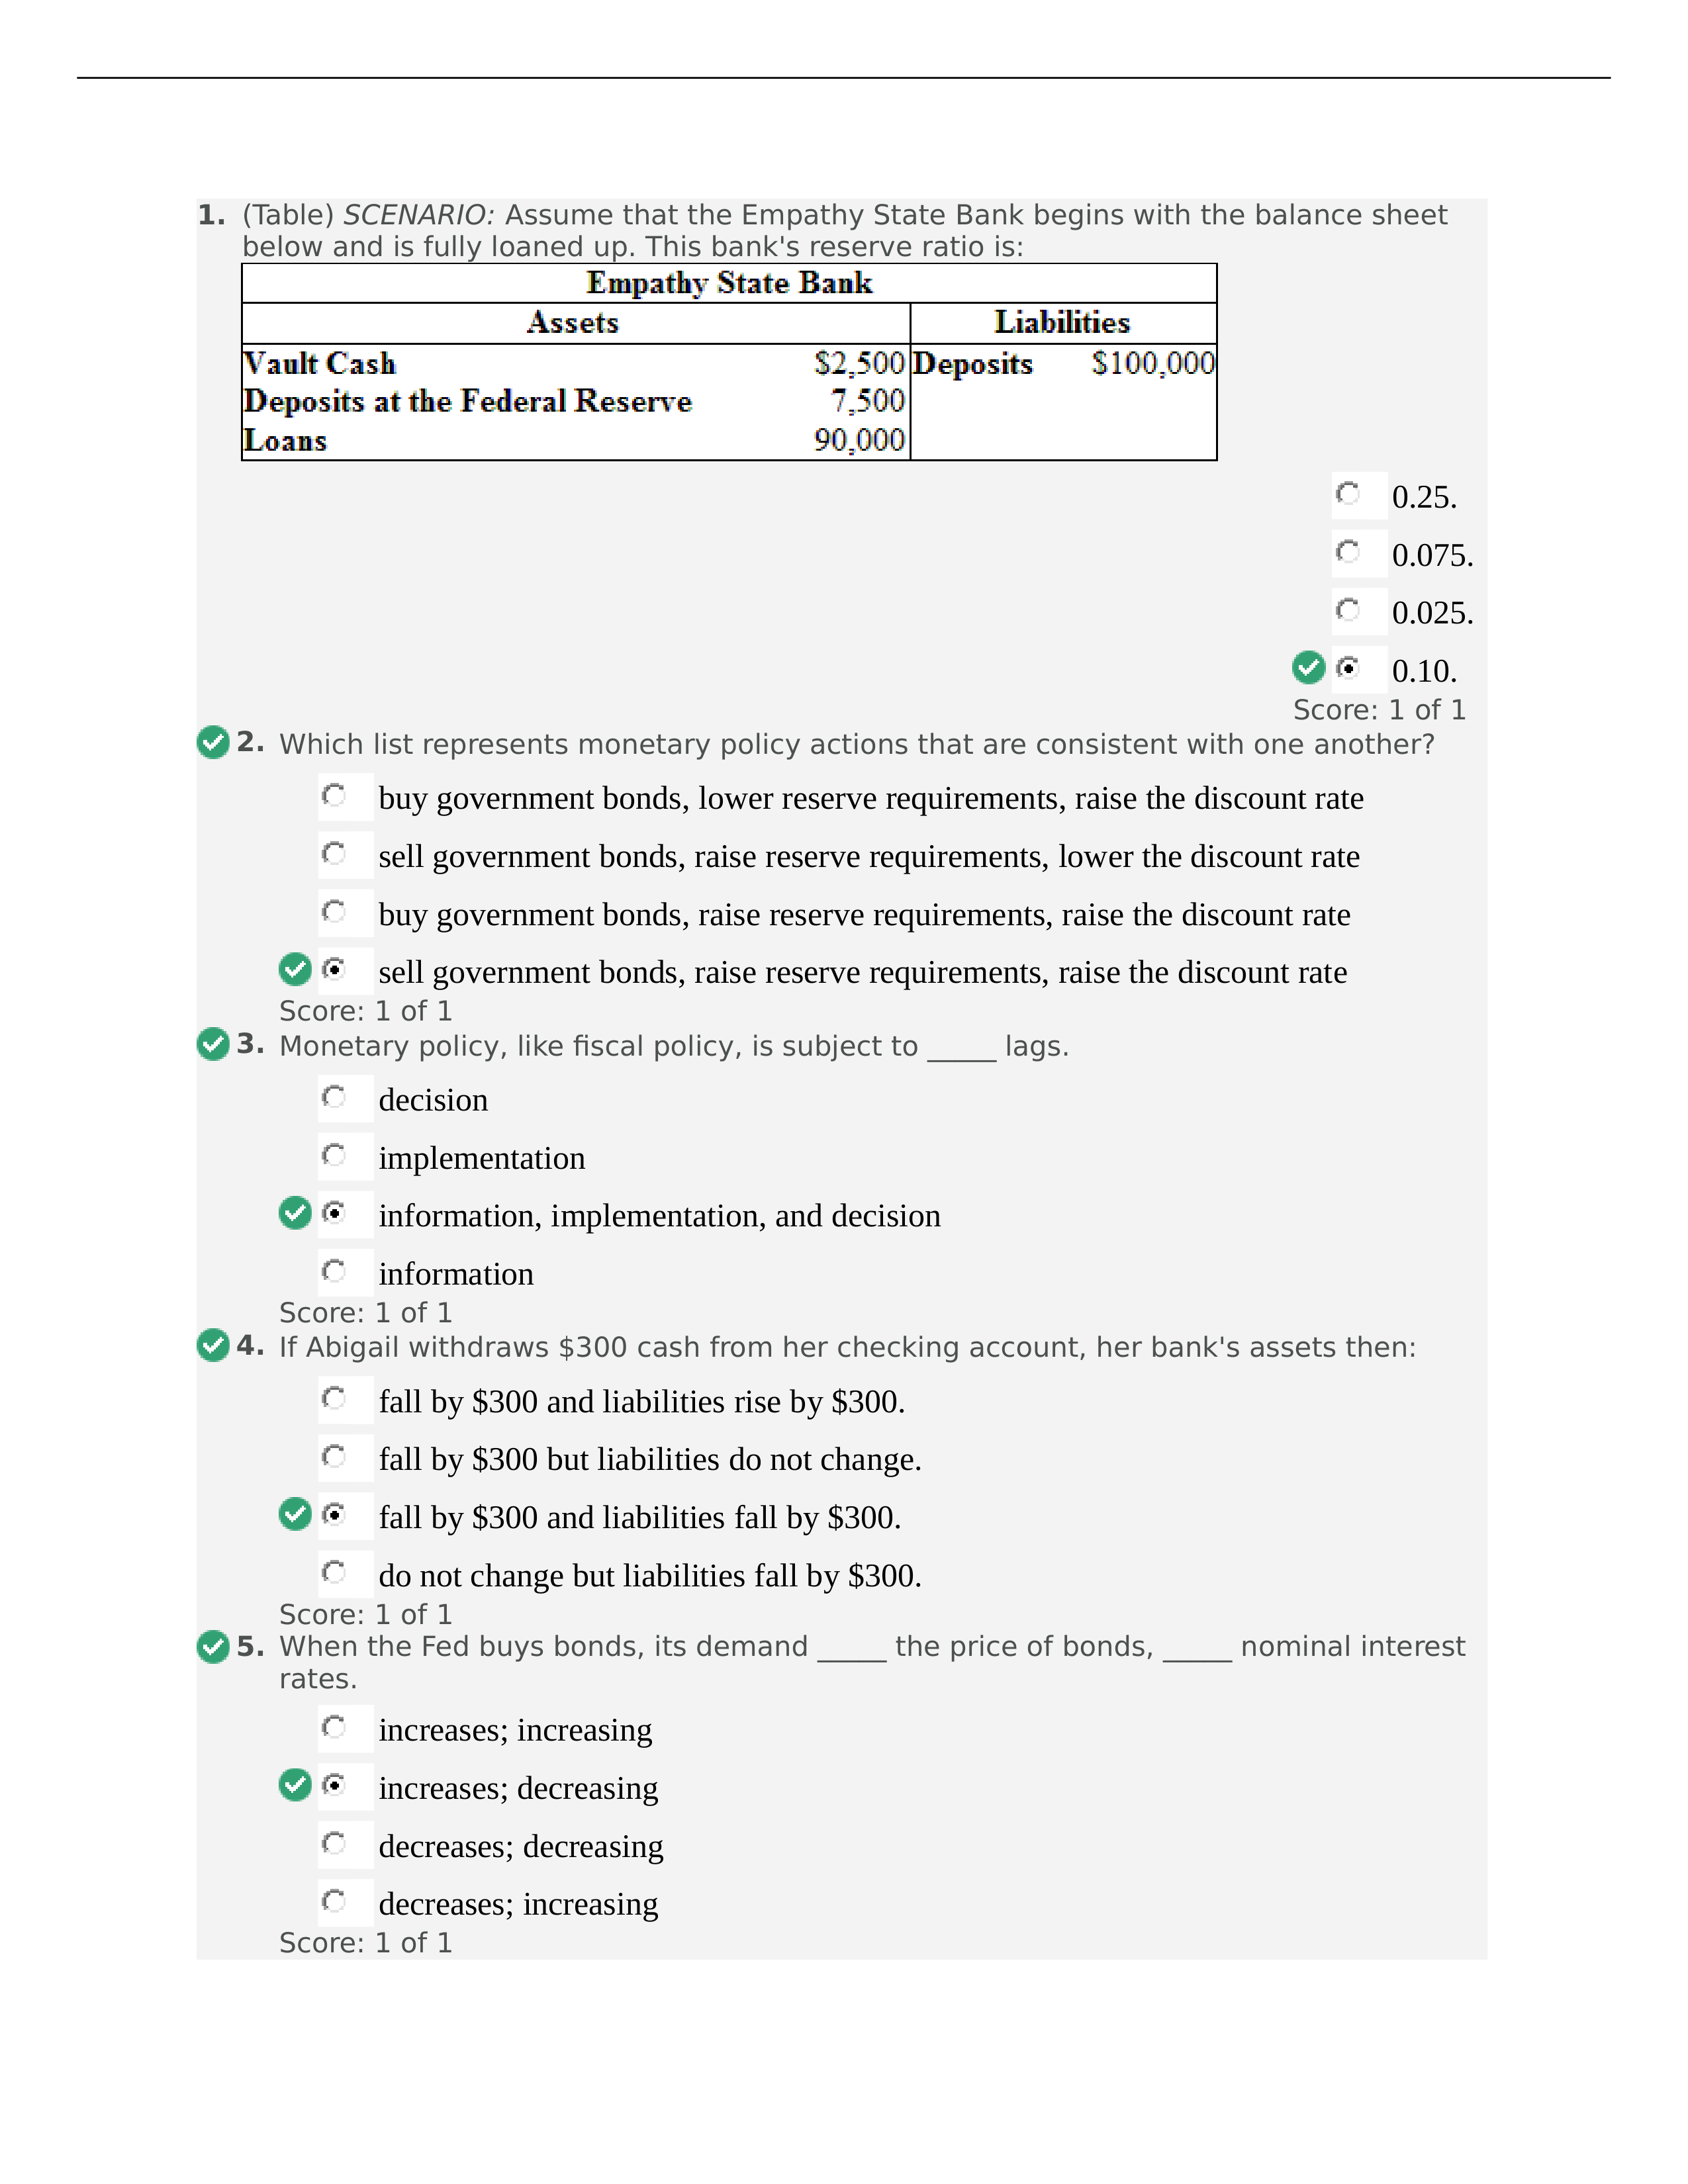Screen dimensions: 1688x2184
Task: Select the 0.075 answer radio button
Action: (1348, 552)
